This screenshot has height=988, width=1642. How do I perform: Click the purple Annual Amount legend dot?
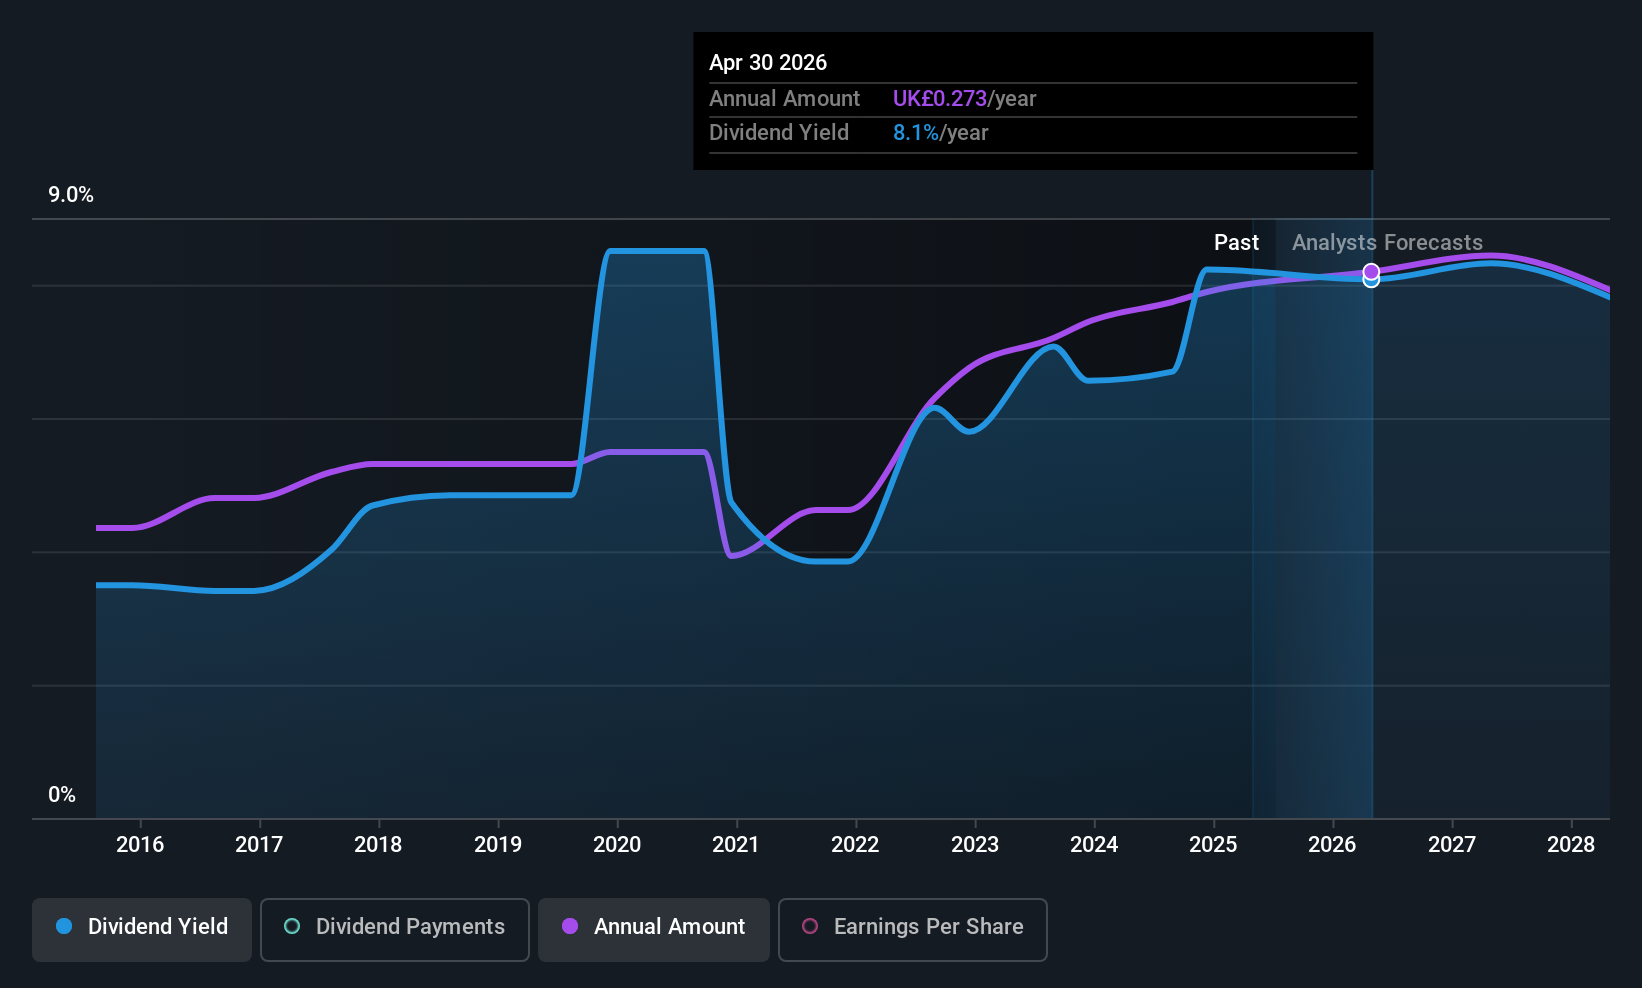click(x=570, y=926)
